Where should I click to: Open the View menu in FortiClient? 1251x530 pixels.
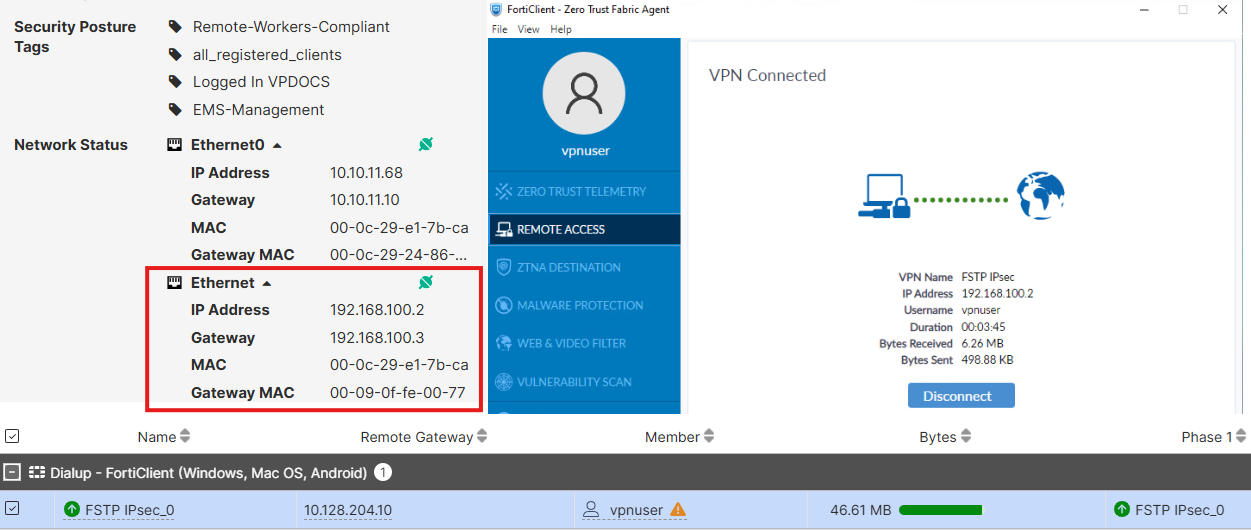(528, 29)
